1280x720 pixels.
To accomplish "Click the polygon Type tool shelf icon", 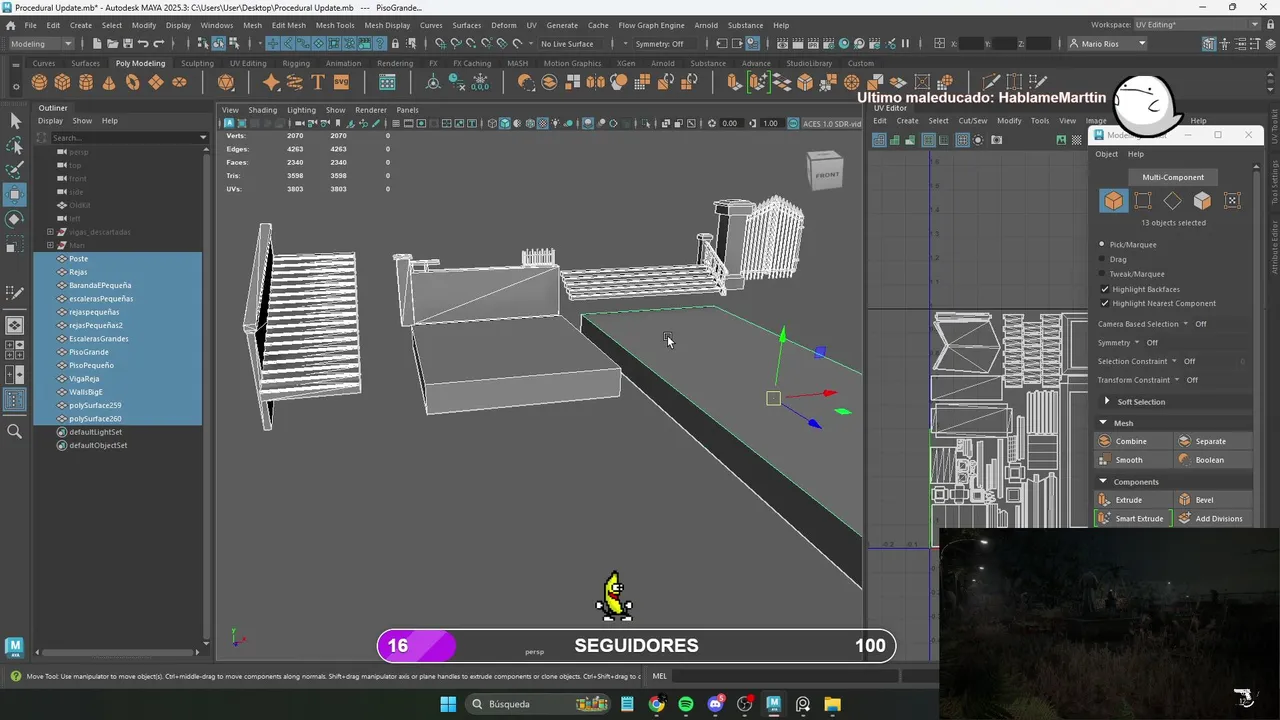I will [x=318, y=82].
